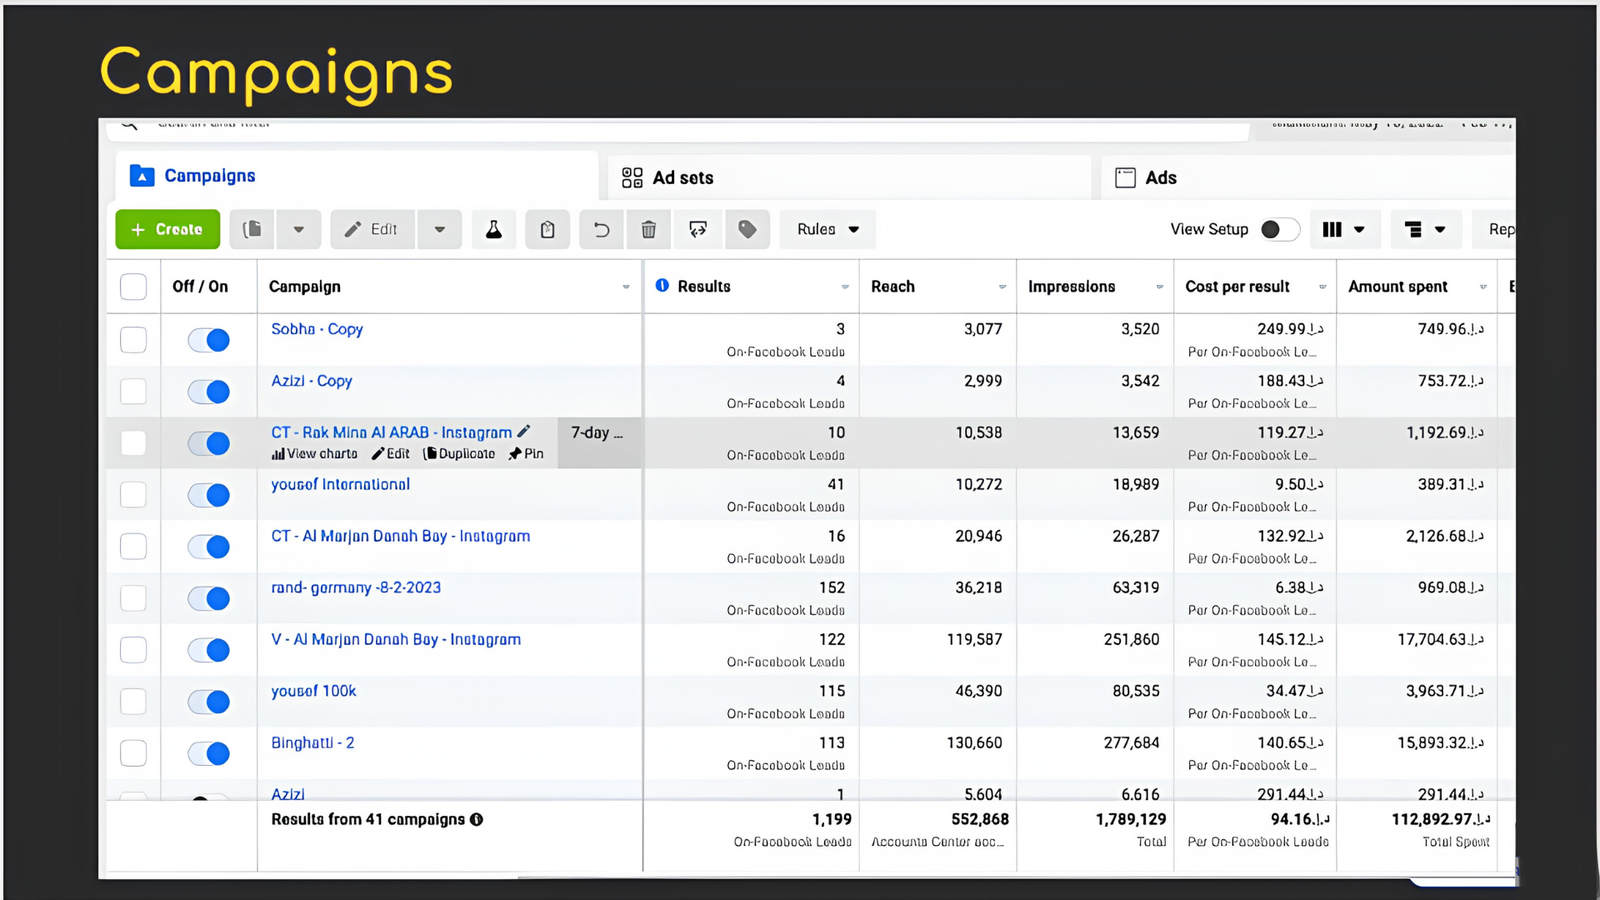This screenshot has height=900, width=1600.
Task: Click the tag label icon
Action: (747, 230)
